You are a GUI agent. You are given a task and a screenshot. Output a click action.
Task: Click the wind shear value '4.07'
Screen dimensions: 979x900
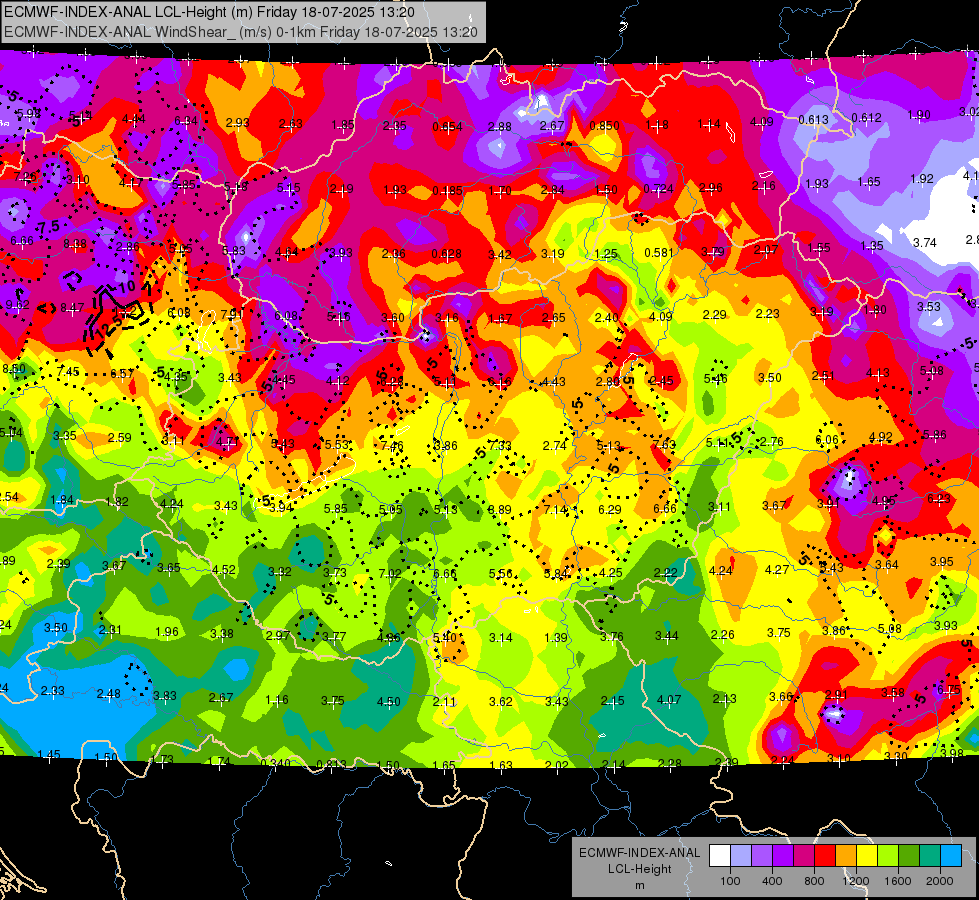pyautogui.click(x=669, y=700)
